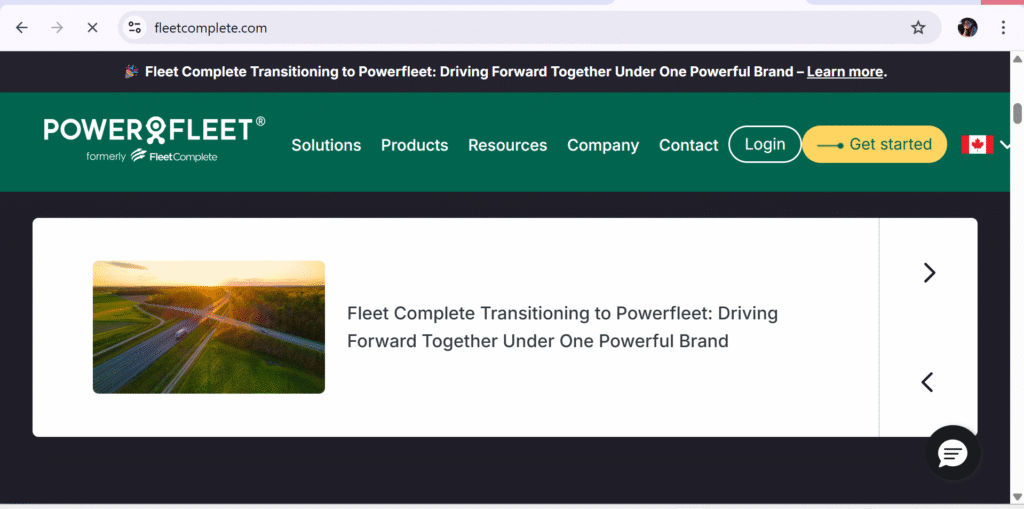Image resolution: width=1024 pixels, height=509 pixels.
Task: Expand the country selector chevron
Action: (1004, 145)
